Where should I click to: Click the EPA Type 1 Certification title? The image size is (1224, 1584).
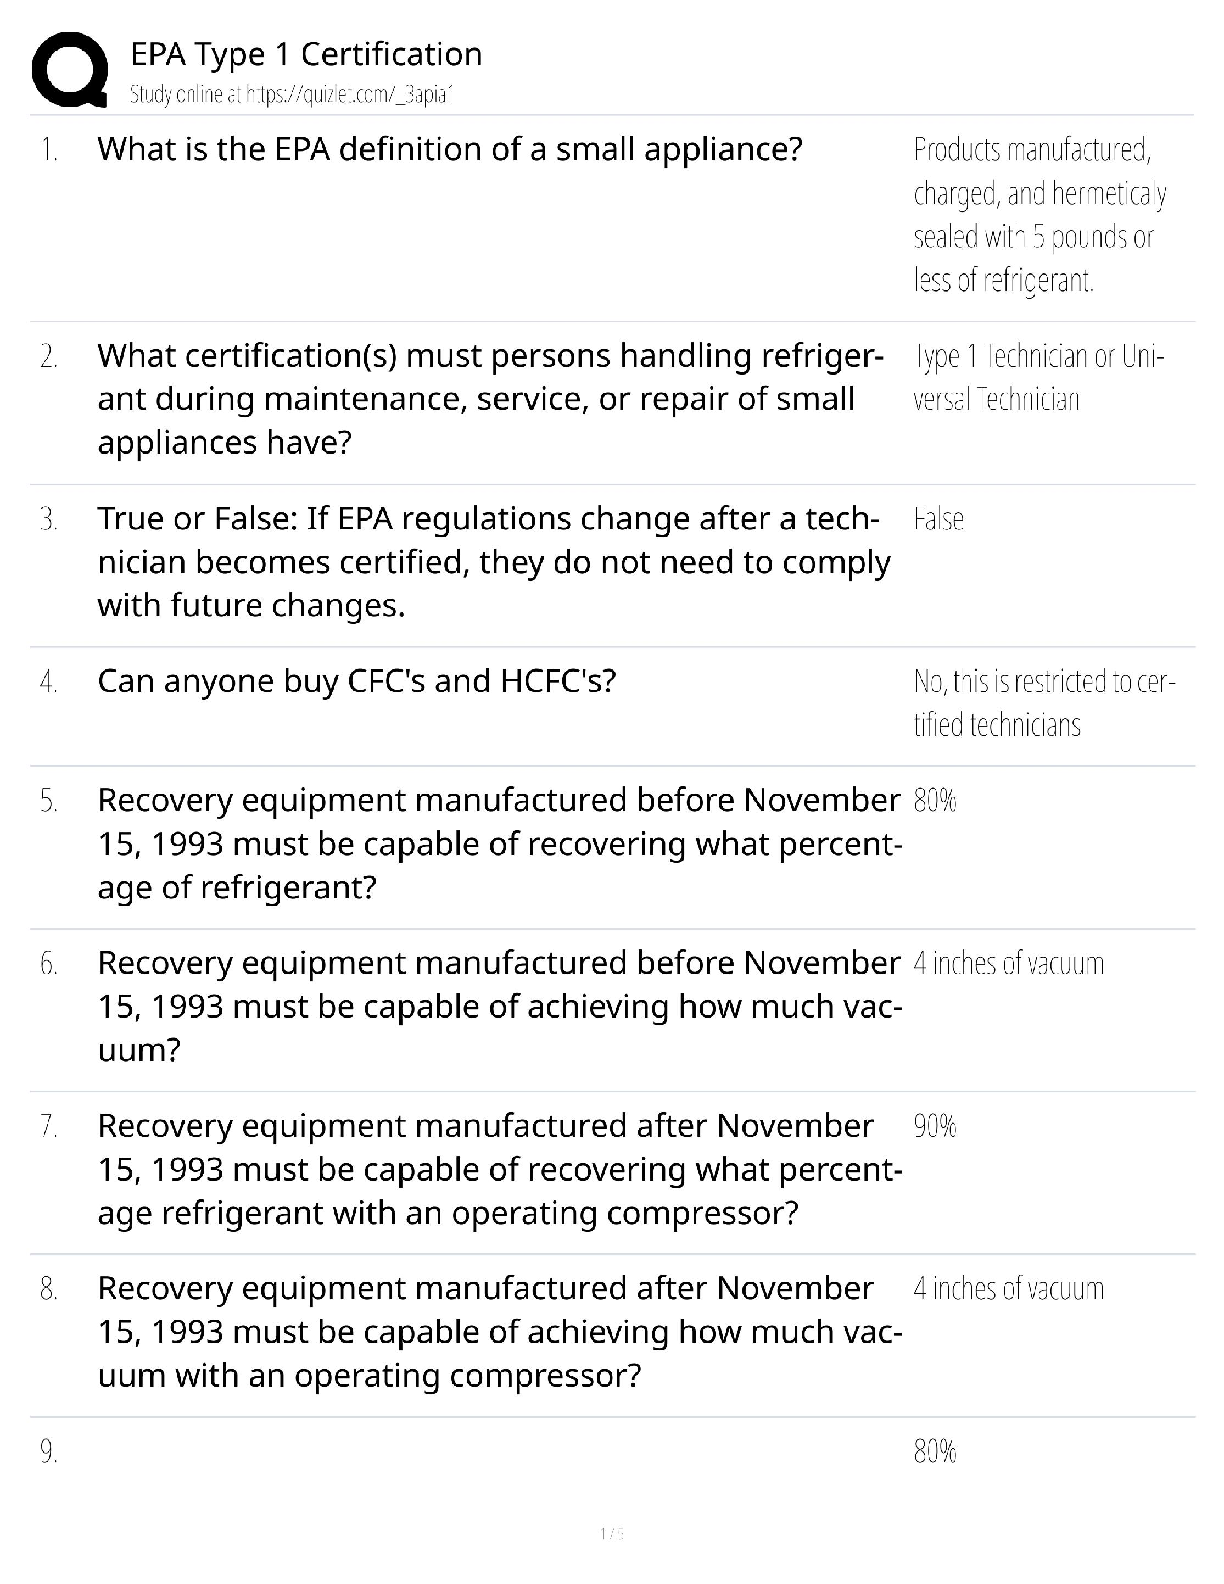coord(306,54)
